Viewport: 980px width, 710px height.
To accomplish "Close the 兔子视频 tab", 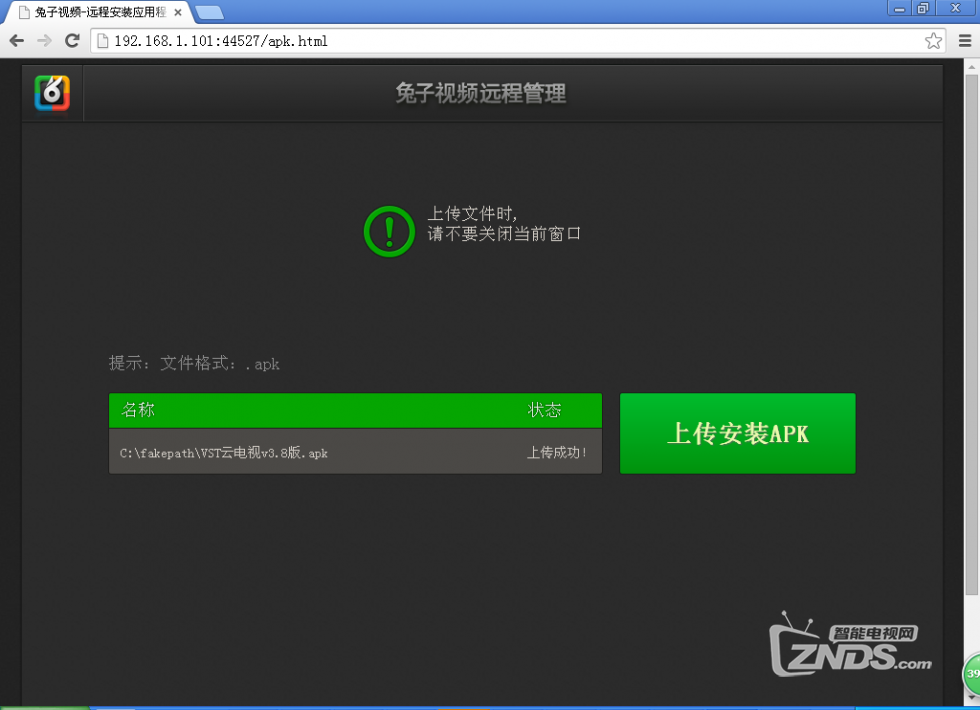I will coord(177,12).
